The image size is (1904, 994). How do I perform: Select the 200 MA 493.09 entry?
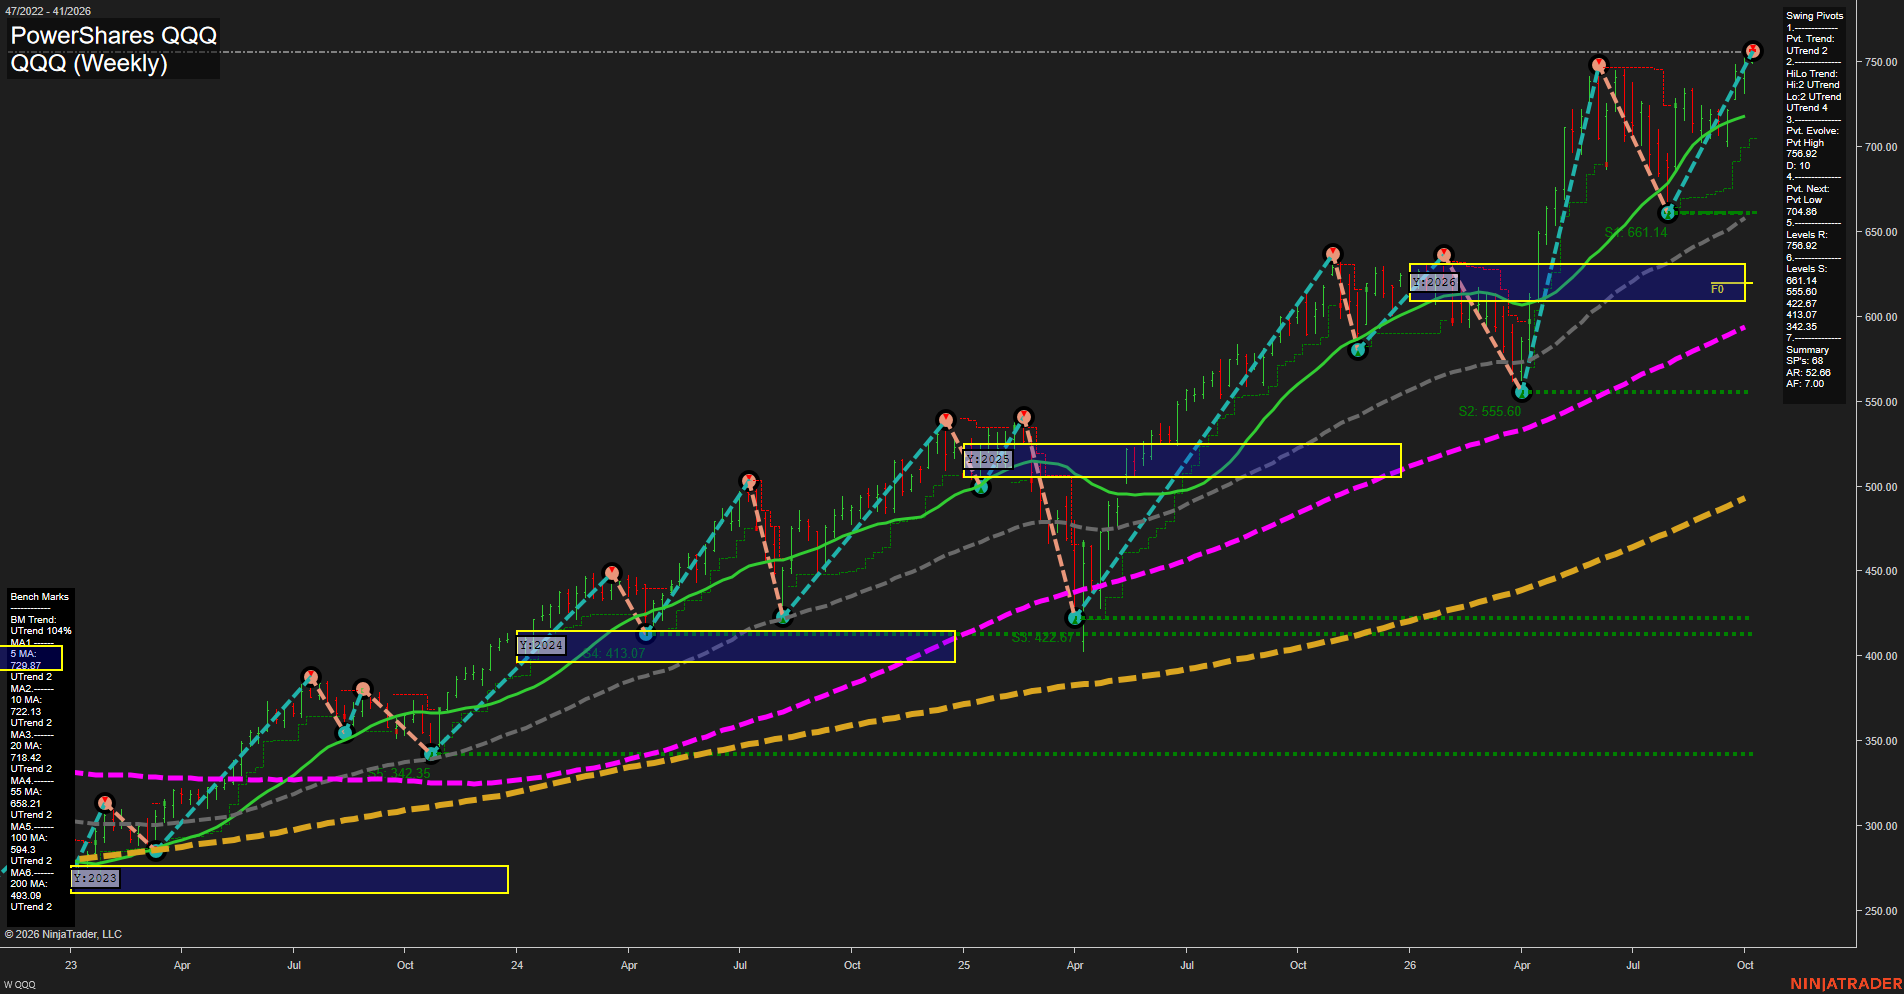pyautogui.click(x=29, y=890)
